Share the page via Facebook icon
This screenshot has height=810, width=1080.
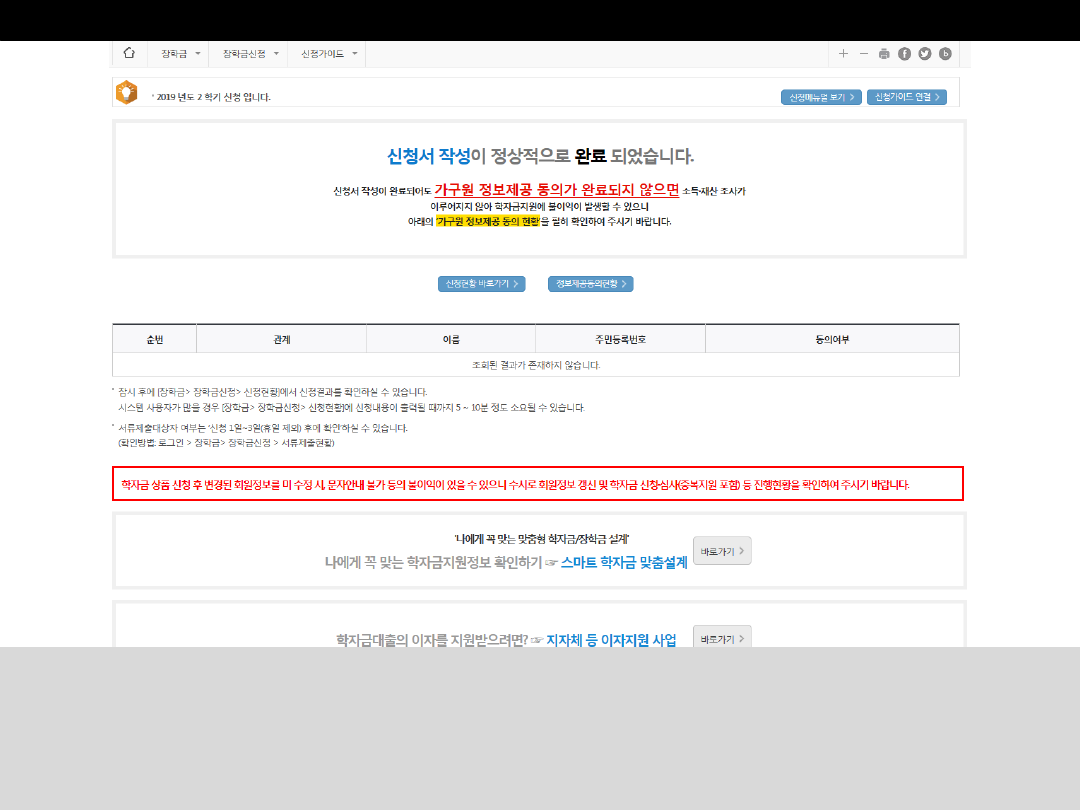click(x=904, y=54)
